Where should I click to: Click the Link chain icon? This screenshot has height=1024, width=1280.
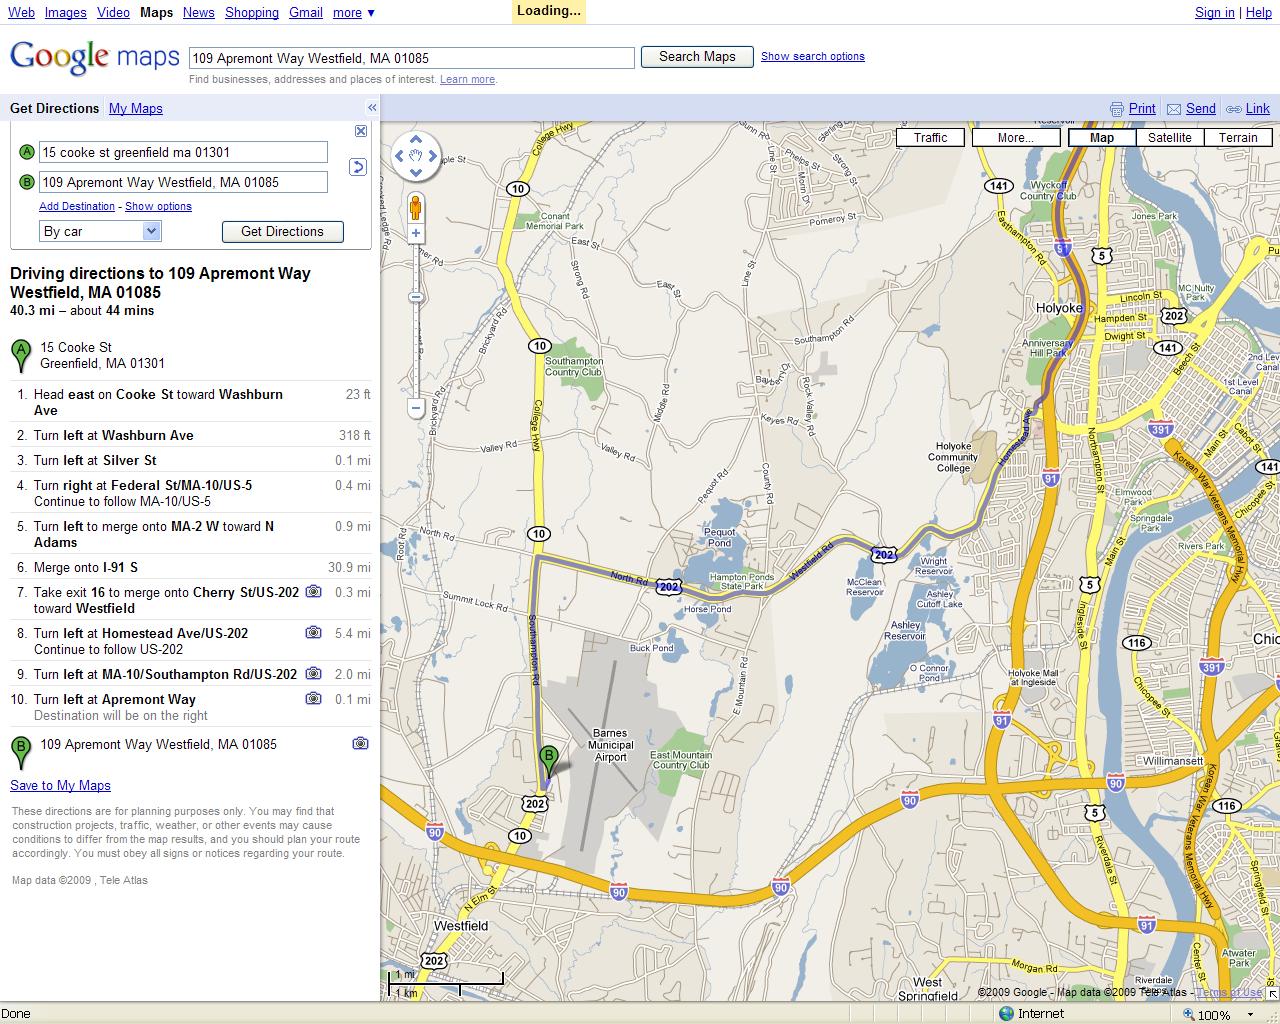(x=1234, y=109)
